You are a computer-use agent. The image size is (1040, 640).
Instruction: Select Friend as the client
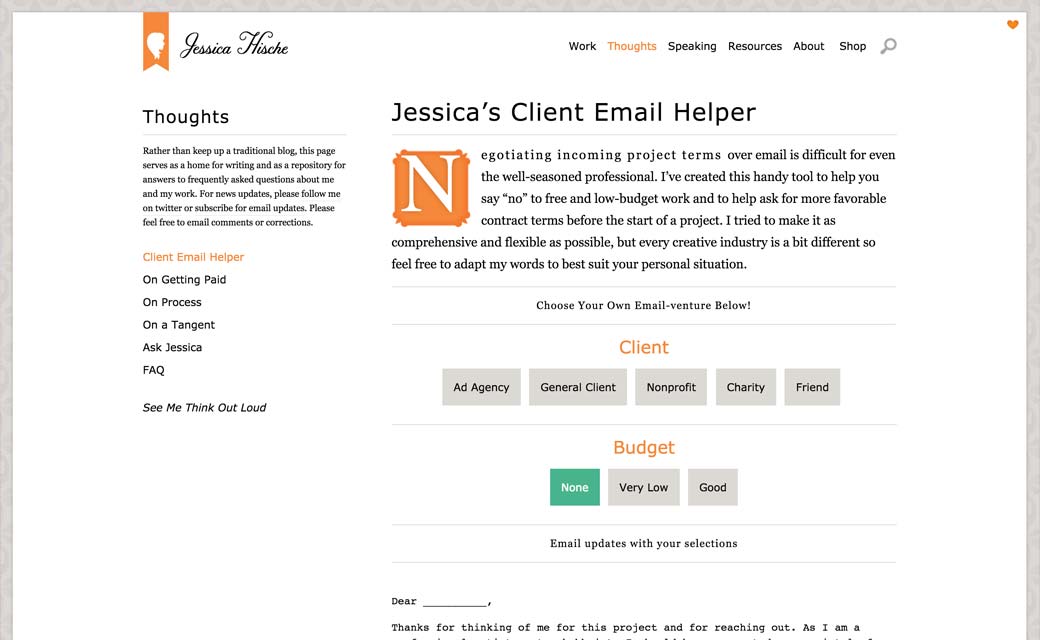click(812, 387)
